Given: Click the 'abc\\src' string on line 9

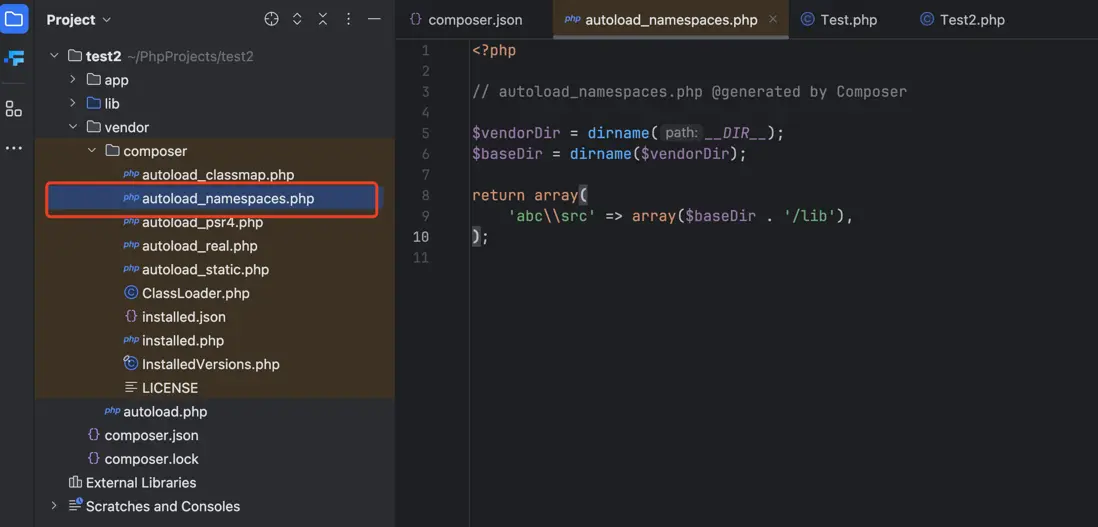Looking at the screenshot, I should pyautogui.click(x=552, y=216).
